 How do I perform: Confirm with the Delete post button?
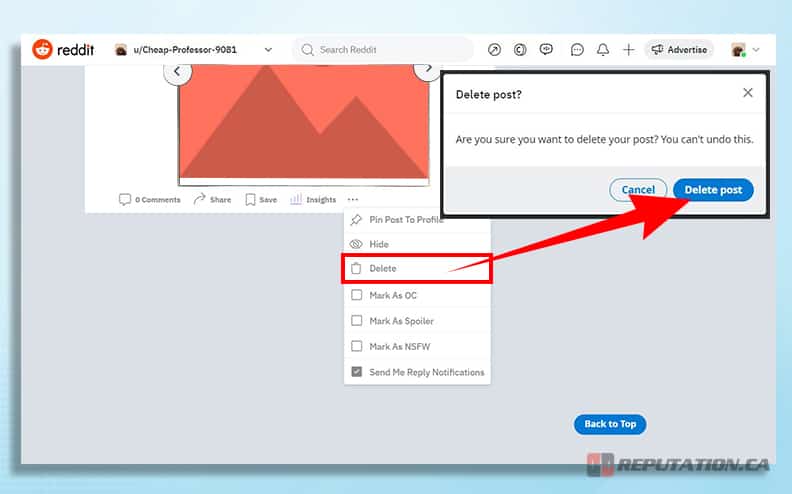tap(713, 190)
